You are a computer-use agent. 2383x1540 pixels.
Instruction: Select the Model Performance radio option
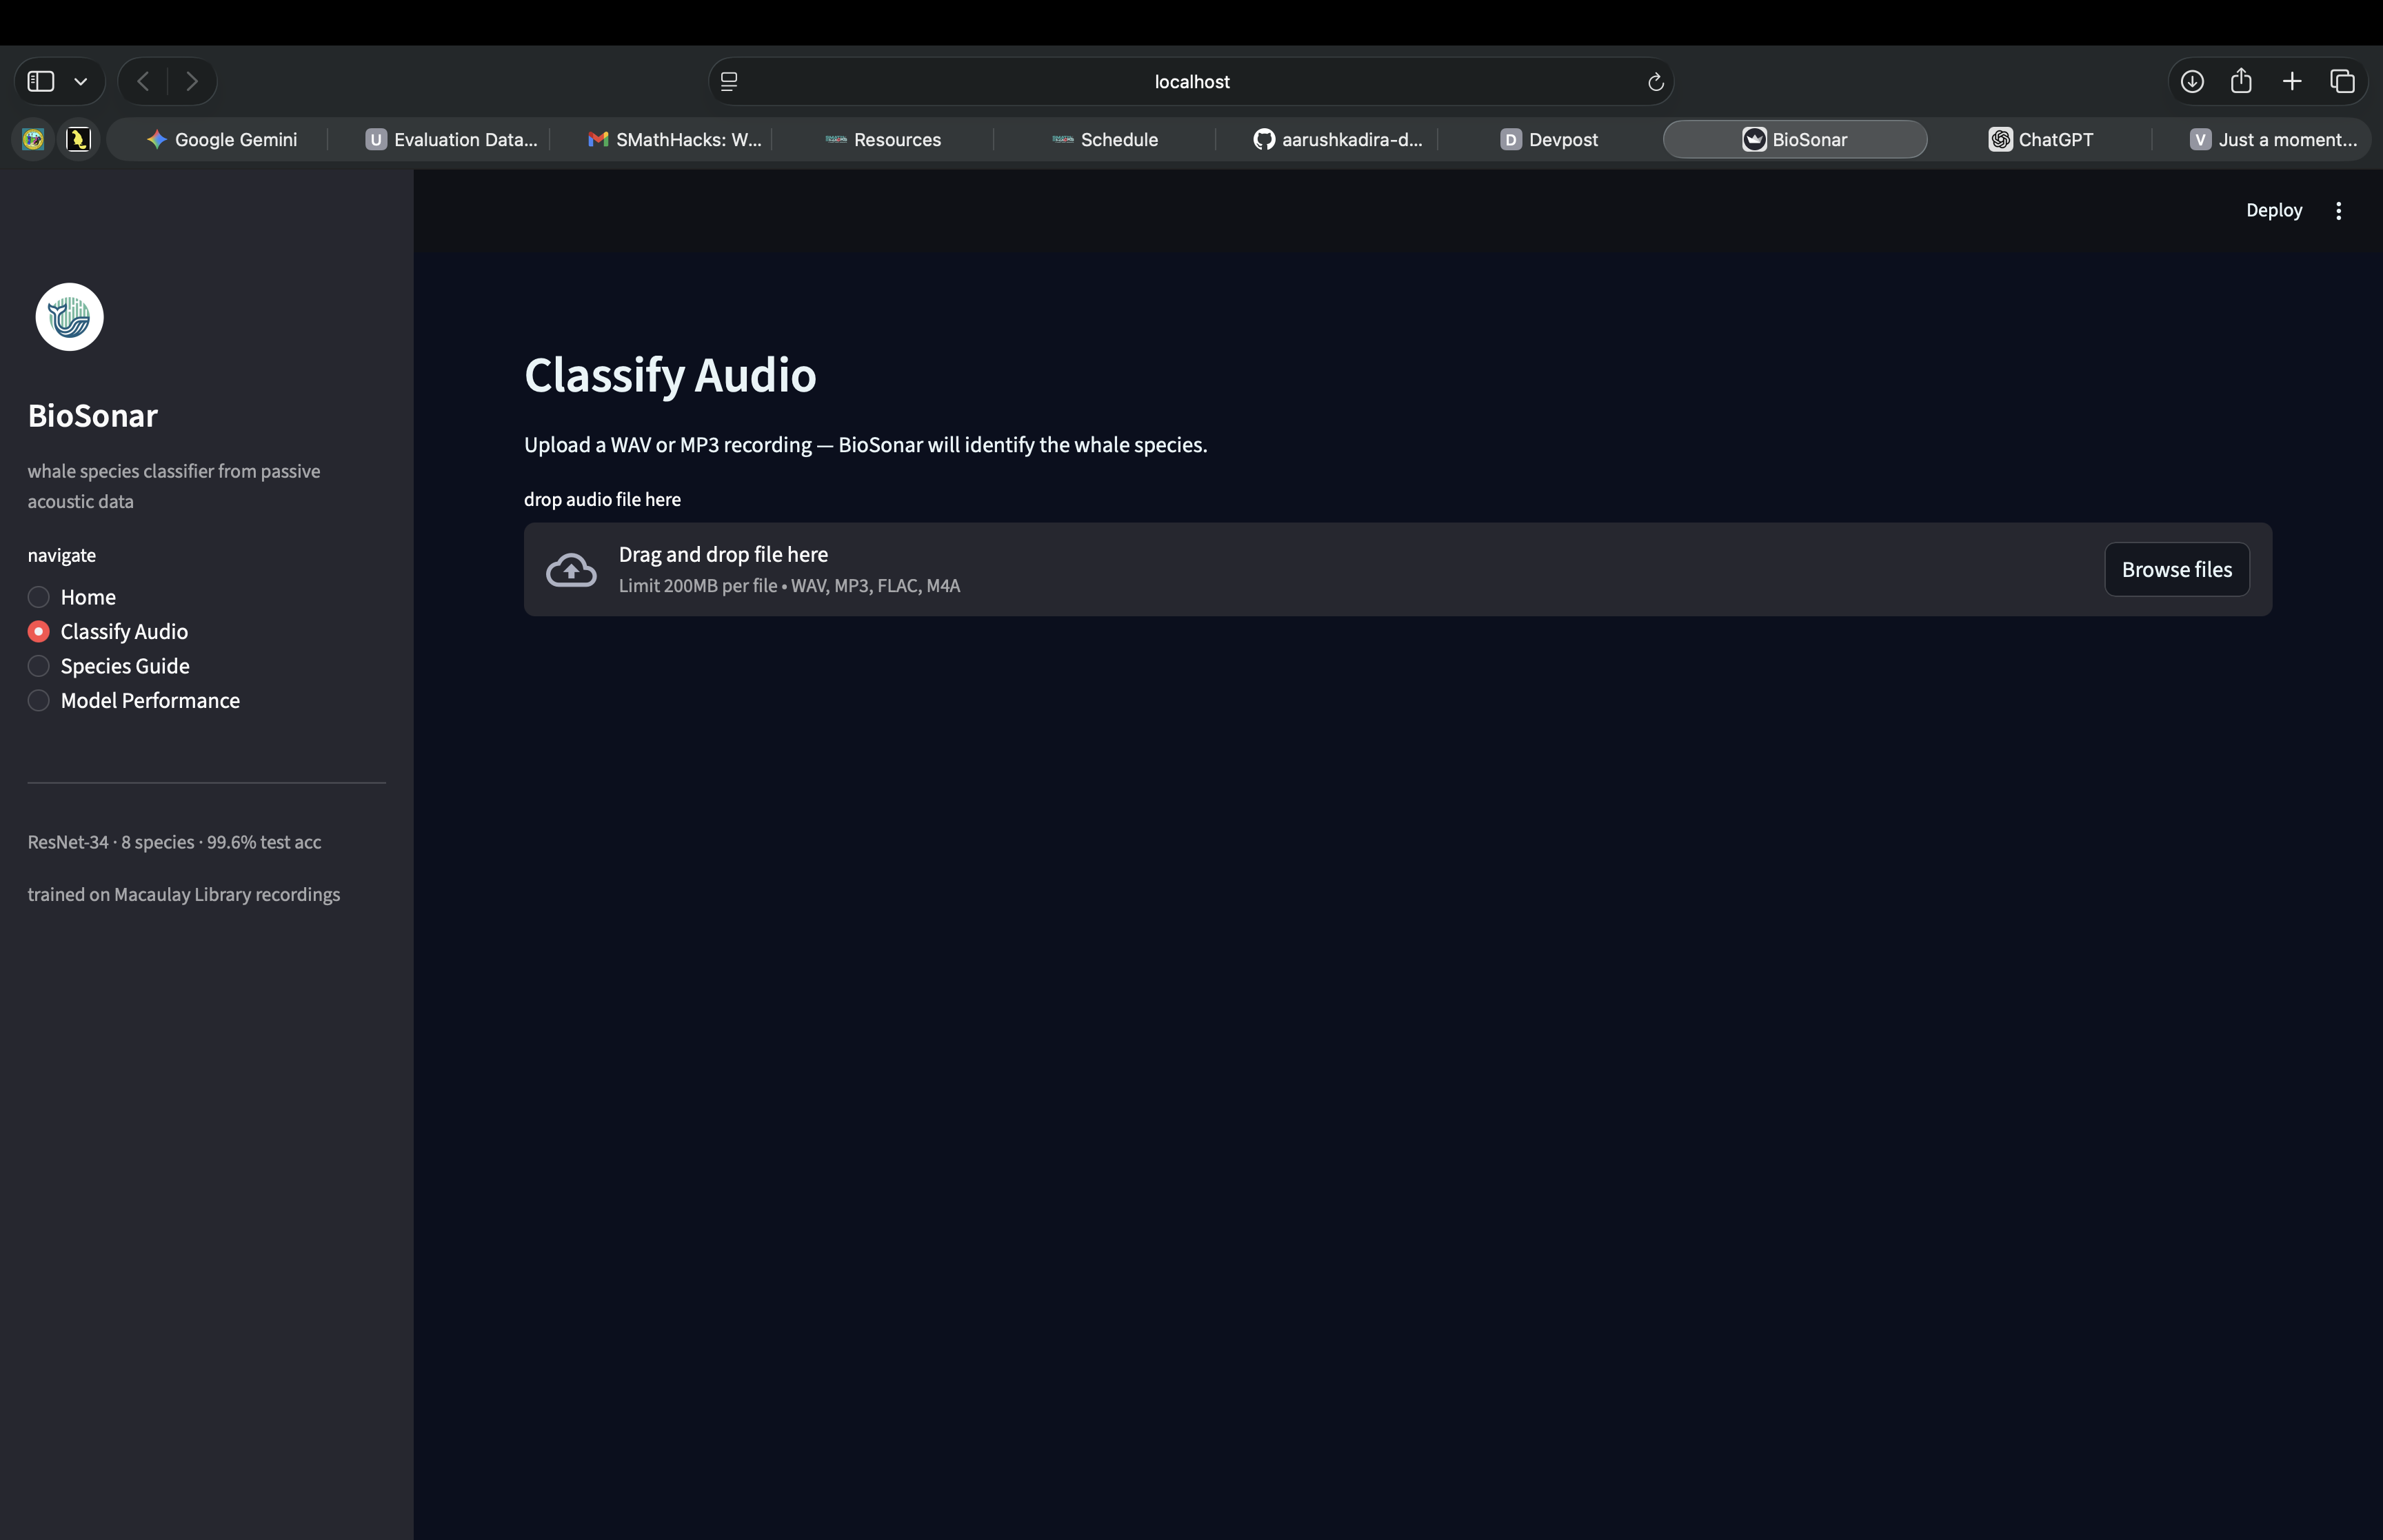coord(39,700)
